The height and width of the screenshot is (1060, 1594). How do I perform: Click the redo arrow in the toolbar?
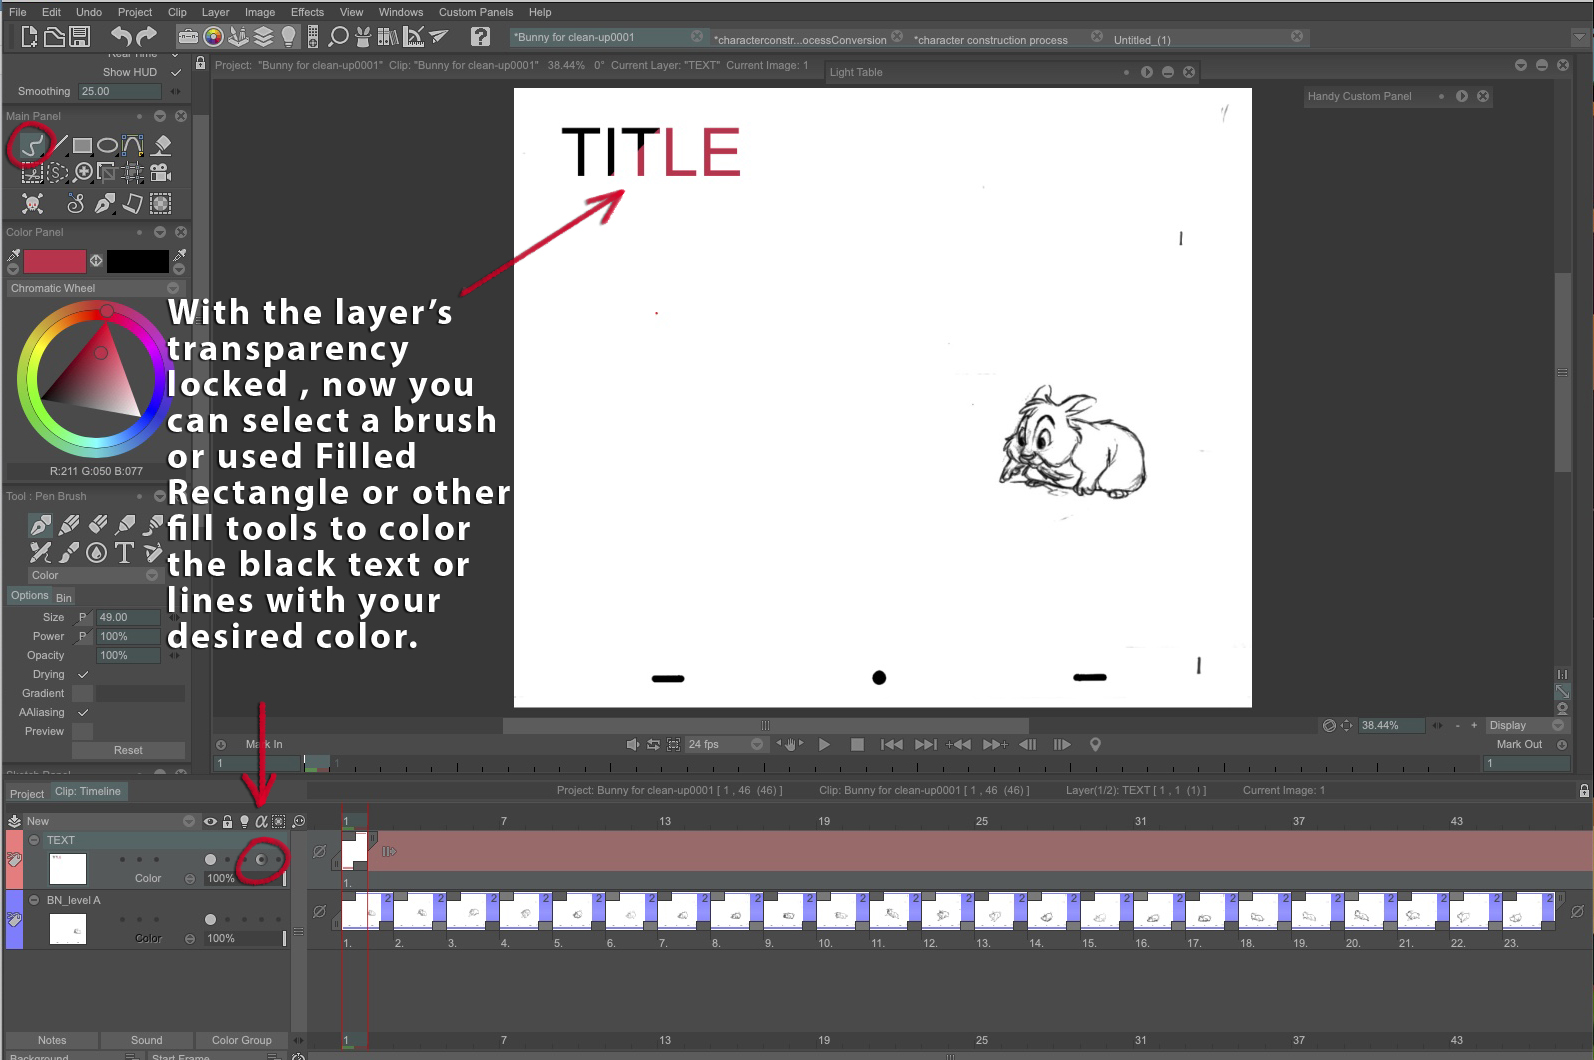coord(147,37)
